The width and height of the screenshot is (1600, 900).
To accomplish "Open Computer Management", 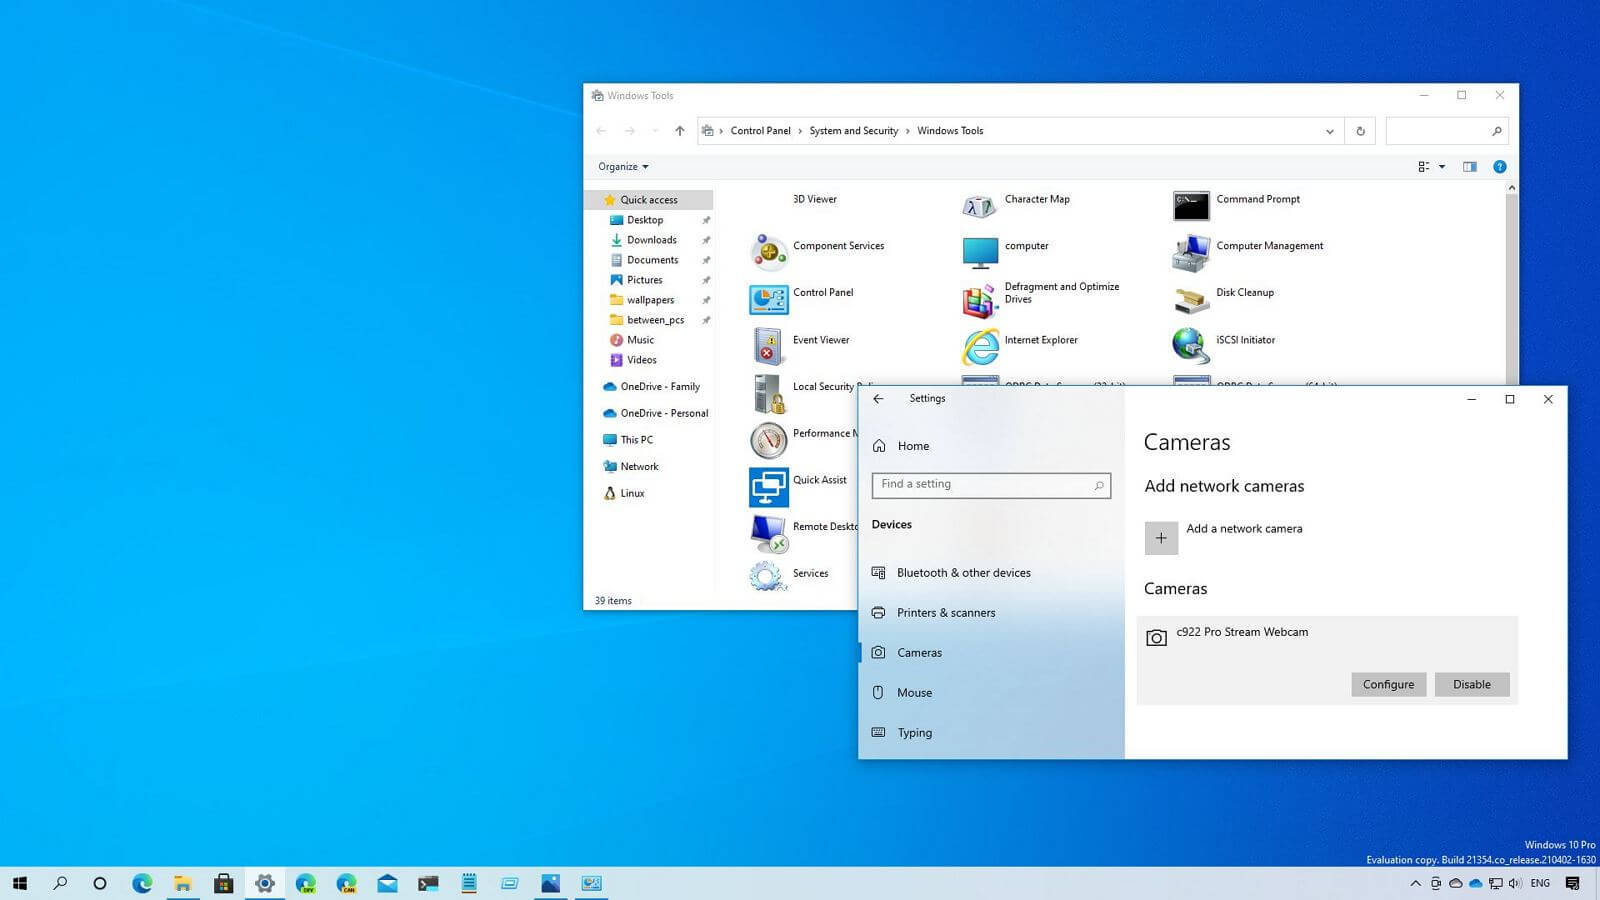I will pyautogui.click(x=1269, y=246).
